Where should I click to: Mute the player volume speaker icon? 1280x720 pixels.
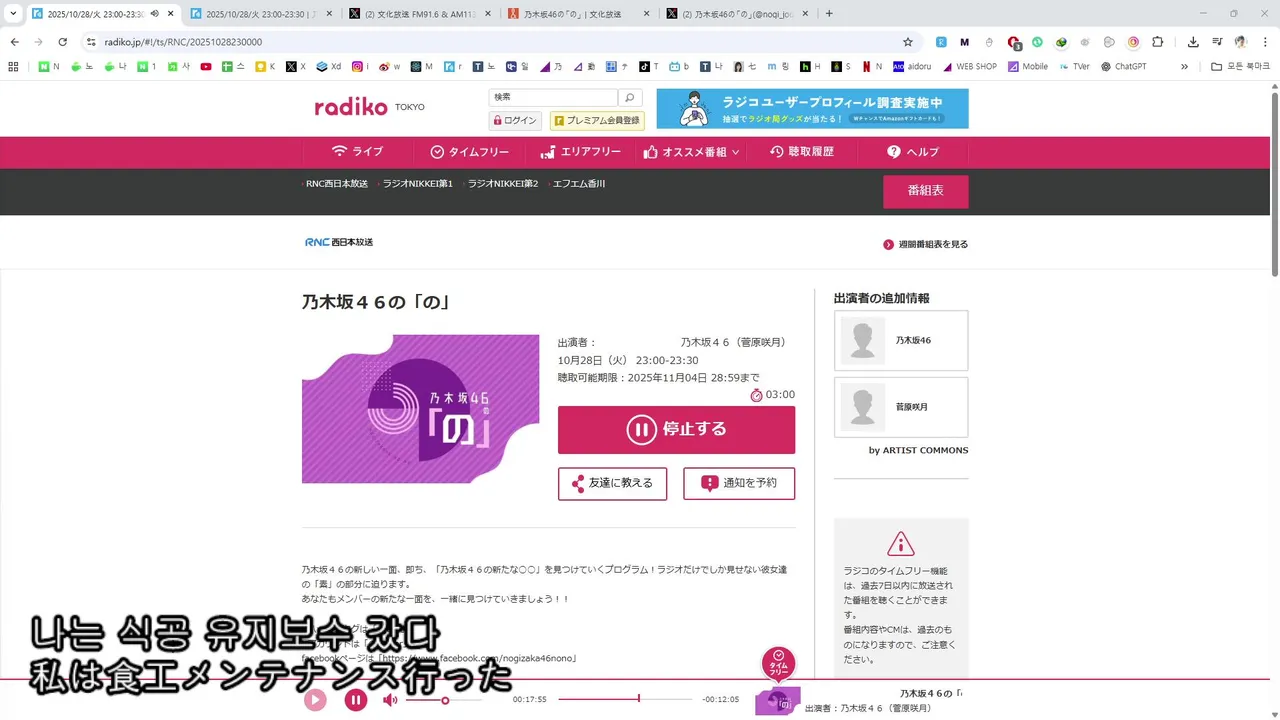[x=390, y=700]
